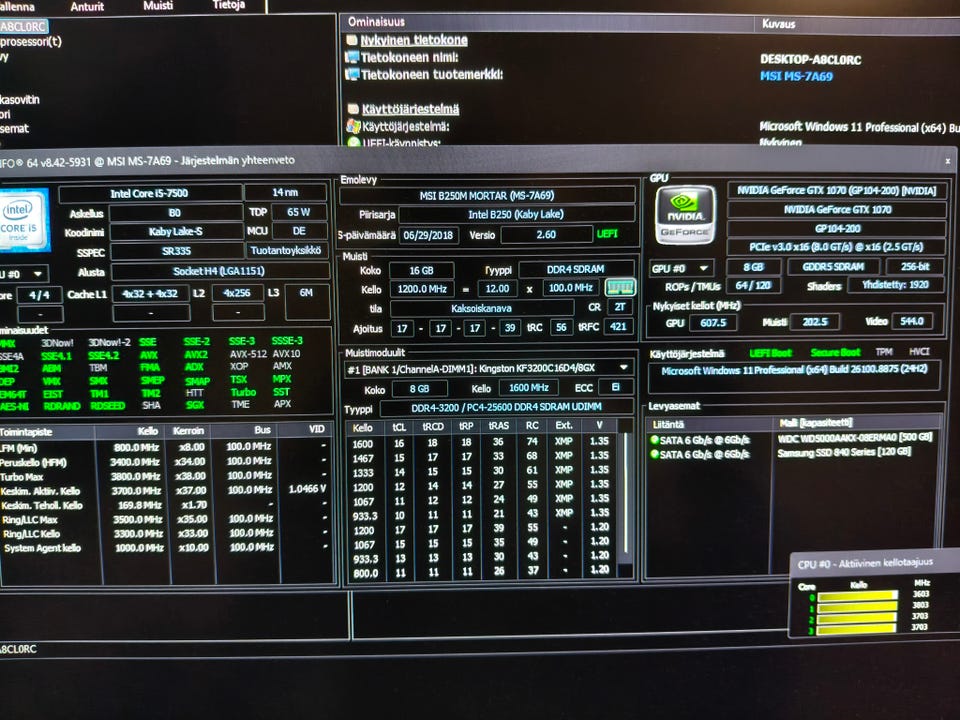The height and width of the screenshot is (720, 960).
Task: Click the Windows flag icon beside Käyttöjärjestelmä
Action: (x=353, y=126)
